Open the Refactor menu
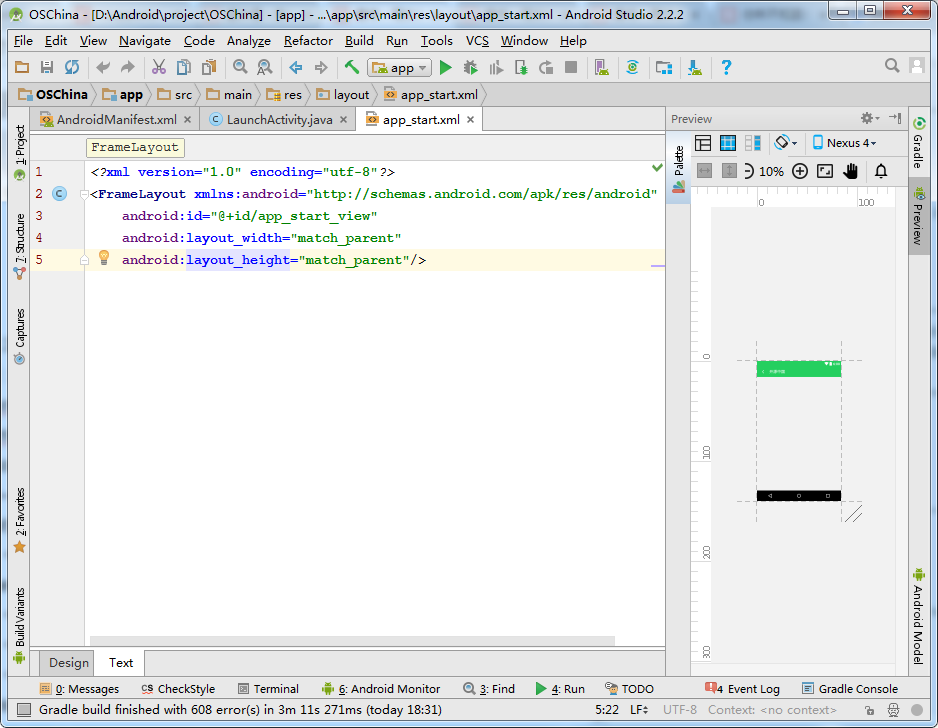 (x=308, y=41)
